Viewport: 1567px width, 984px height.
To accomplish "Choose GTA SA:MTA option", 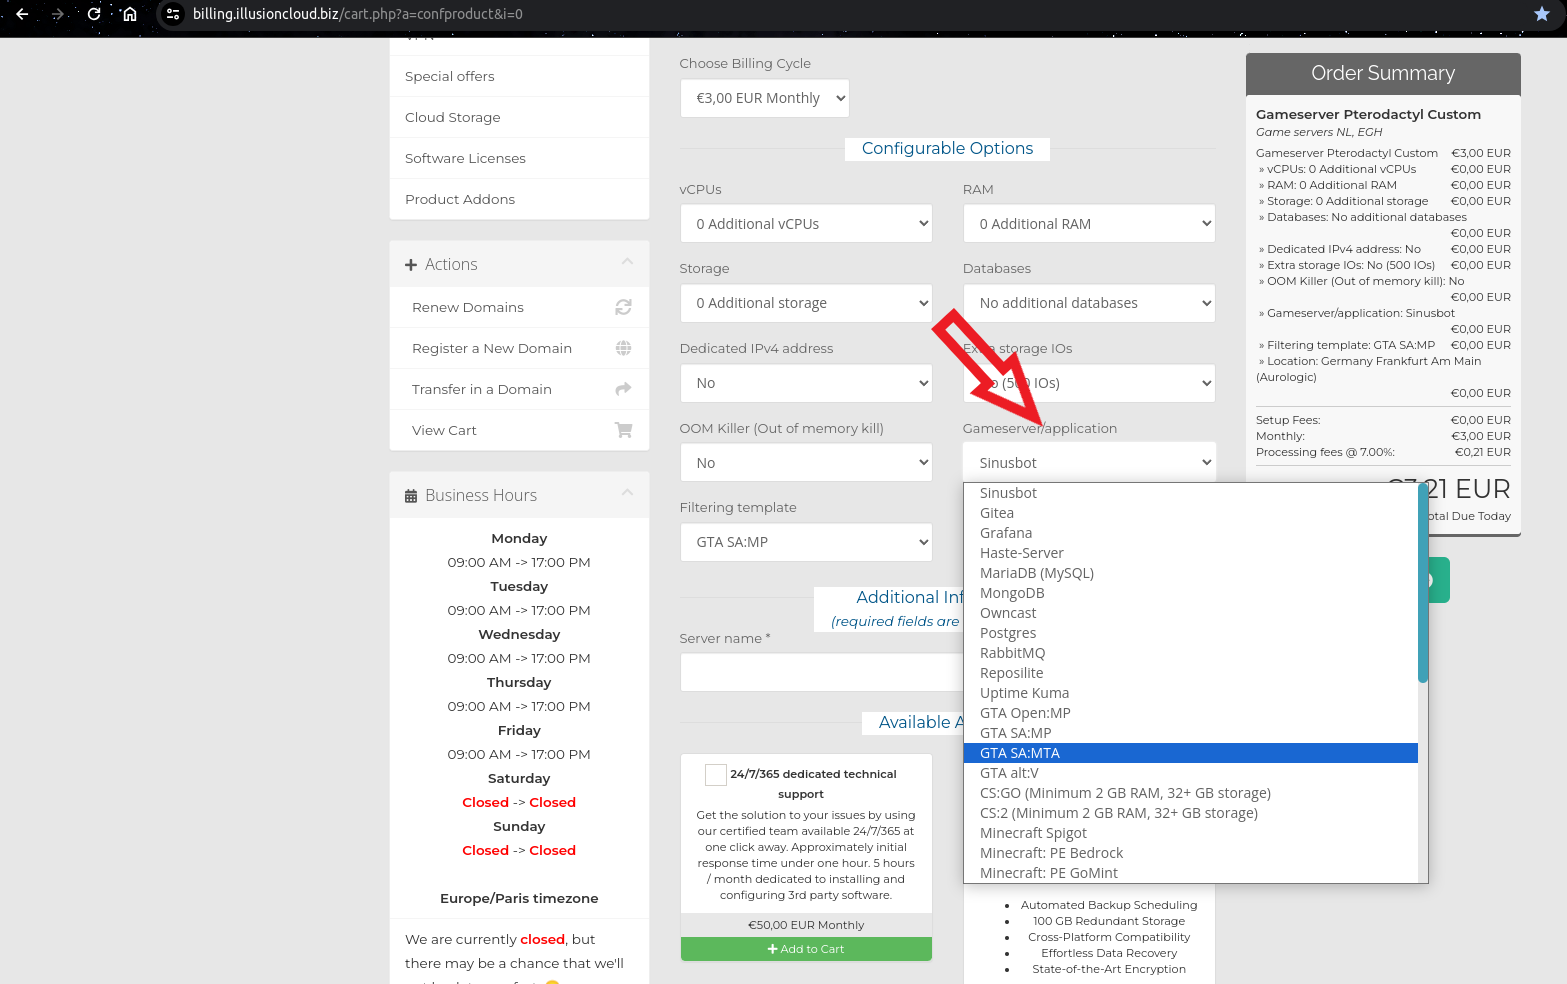I will [x=1190, y=753].
